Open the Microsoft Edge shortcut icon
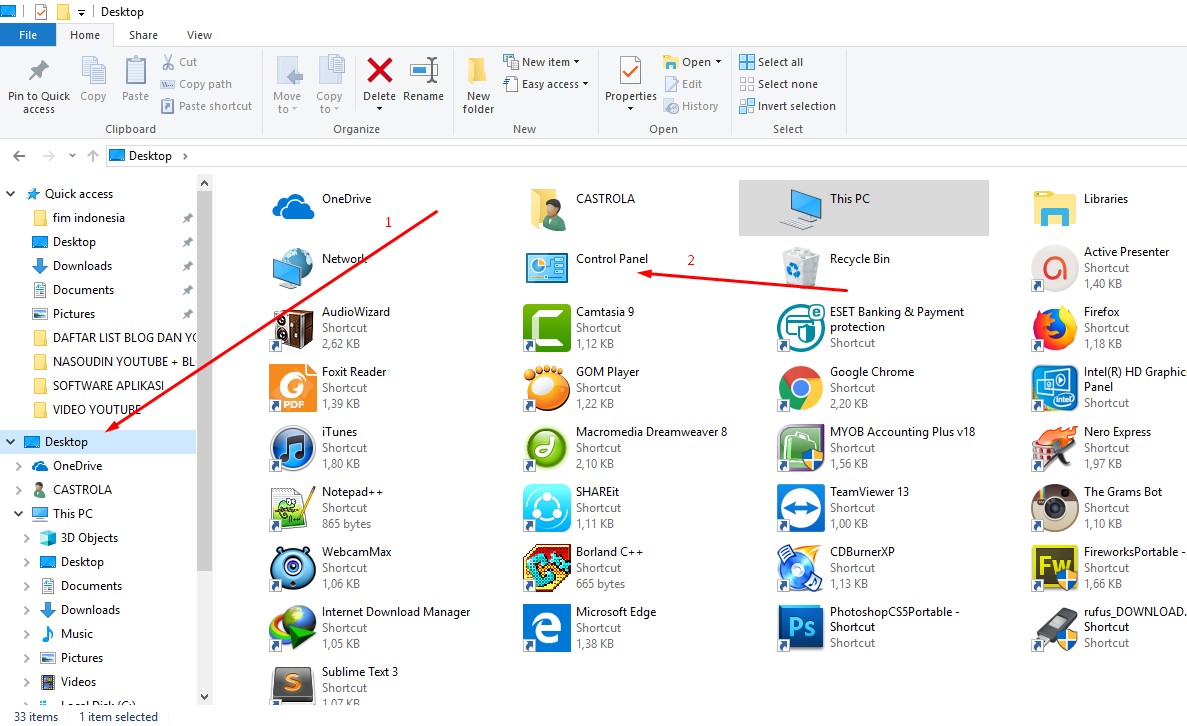This screenshot has height=726, width=1187. (x=547, y=628)
